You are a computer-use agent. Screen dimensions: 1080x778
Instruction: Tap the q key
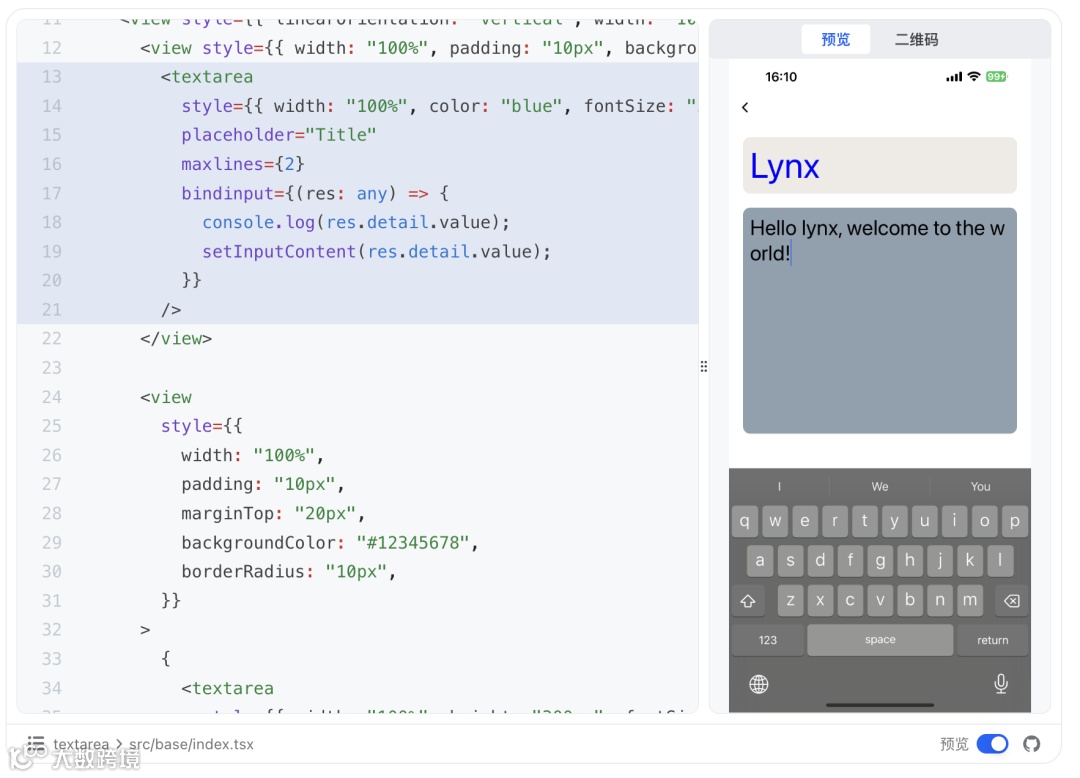(x=745, y=521)
